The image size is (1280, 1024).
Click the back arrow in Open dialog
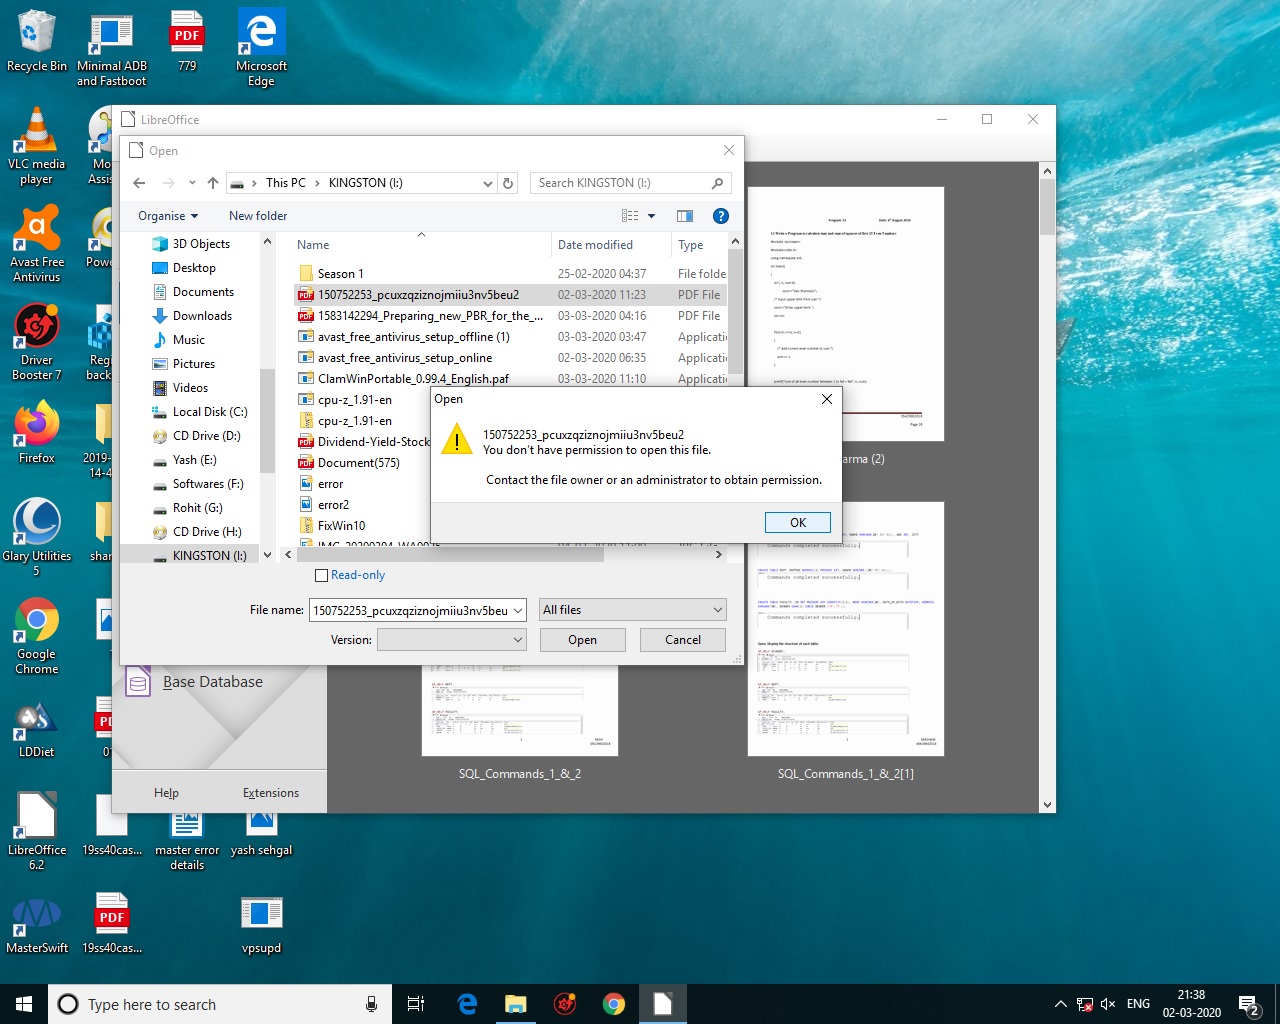pyautogui.click(x=139, y=183)
